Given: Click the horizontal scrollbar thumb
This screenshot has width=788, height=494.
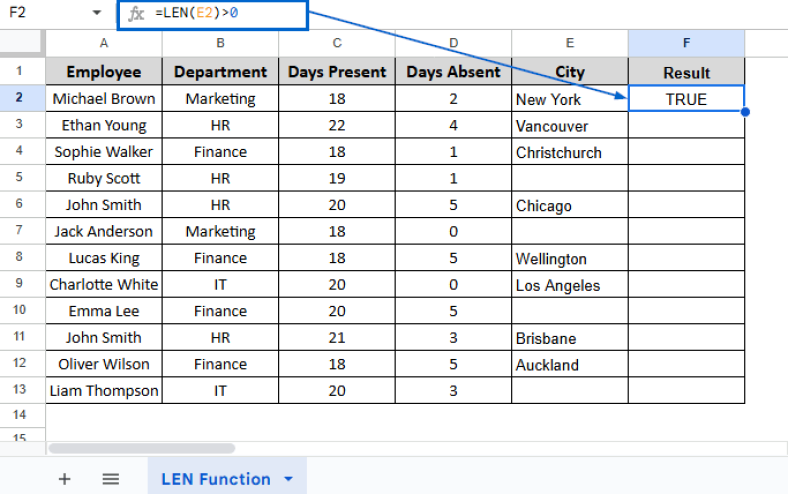Looking at the screenshot, I should click(141, 449).
